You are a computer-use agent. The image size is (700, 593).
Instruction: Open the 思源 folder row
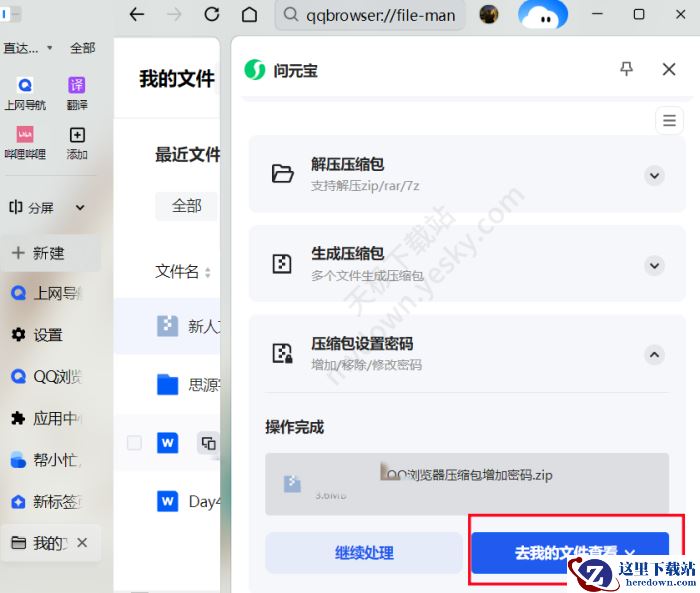pos(168,385)
